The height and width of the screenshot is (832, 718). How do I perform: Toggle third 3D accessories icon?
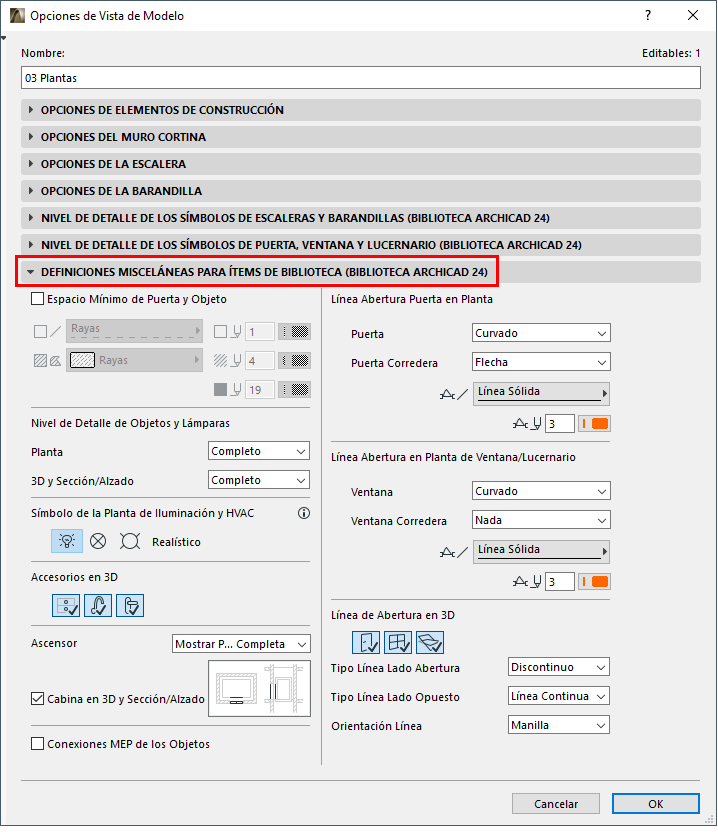(x=130, y=605)
